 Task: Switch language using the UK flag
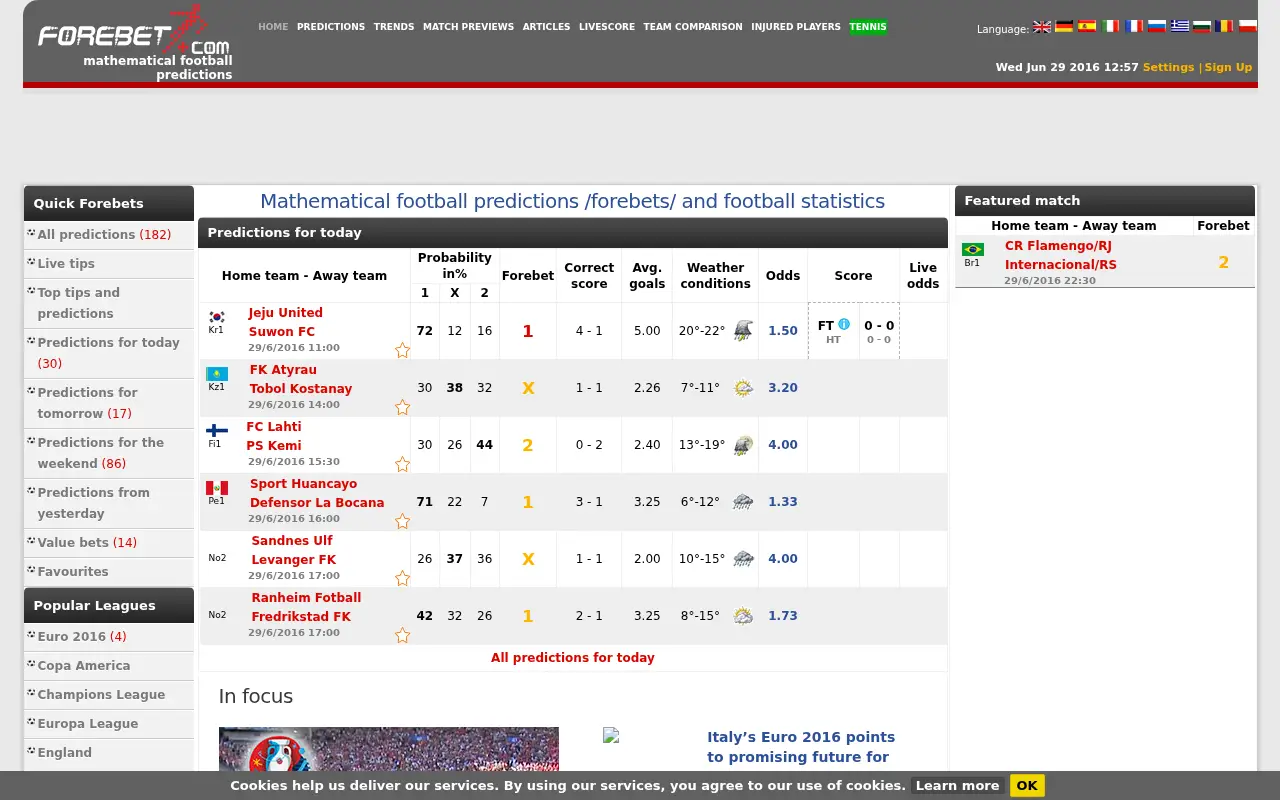coord(1042,27)
